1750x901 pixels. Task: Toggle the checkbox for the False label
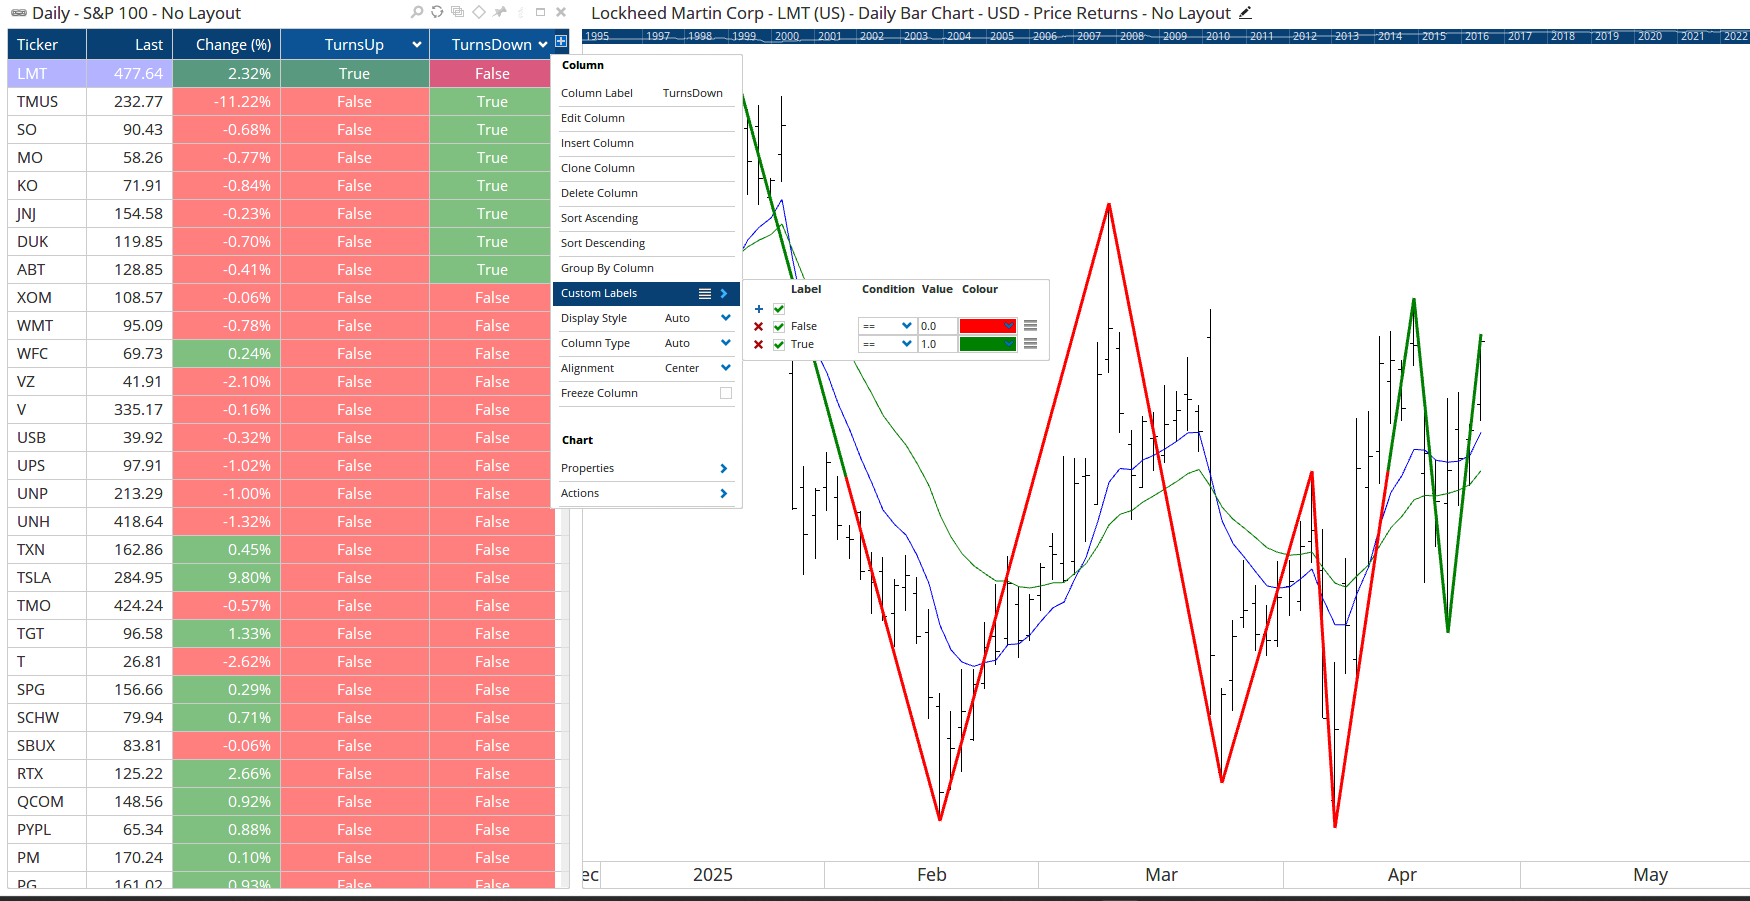point(779,327)
